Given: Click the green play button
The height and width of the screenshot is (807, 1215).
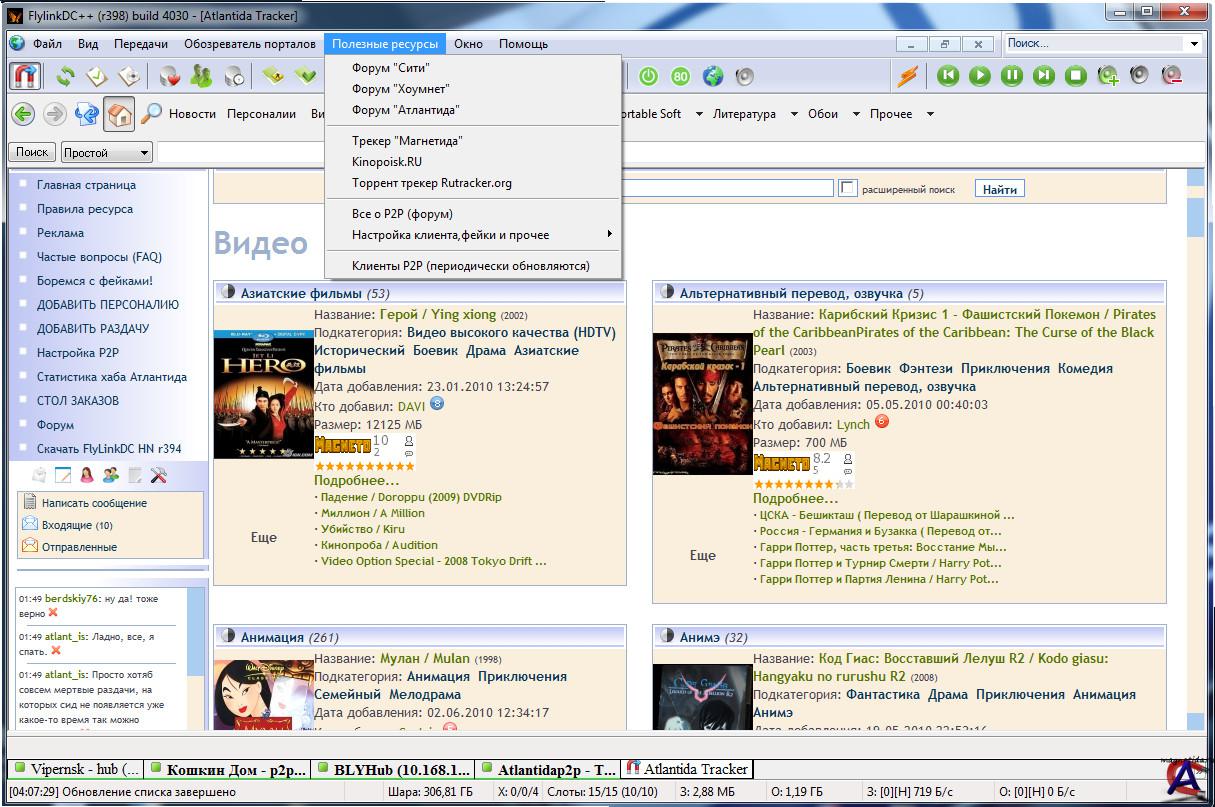Looking at the screenshot, I should 980,76.
